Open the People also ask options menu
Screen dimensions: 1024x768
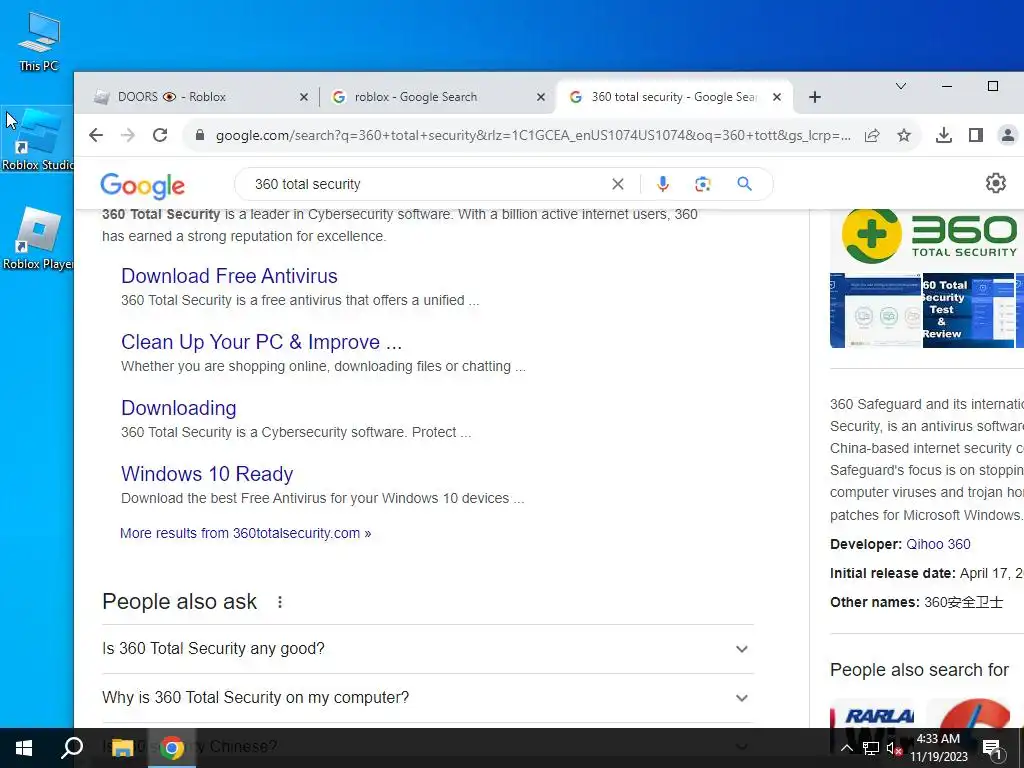(x=280, y=602)
